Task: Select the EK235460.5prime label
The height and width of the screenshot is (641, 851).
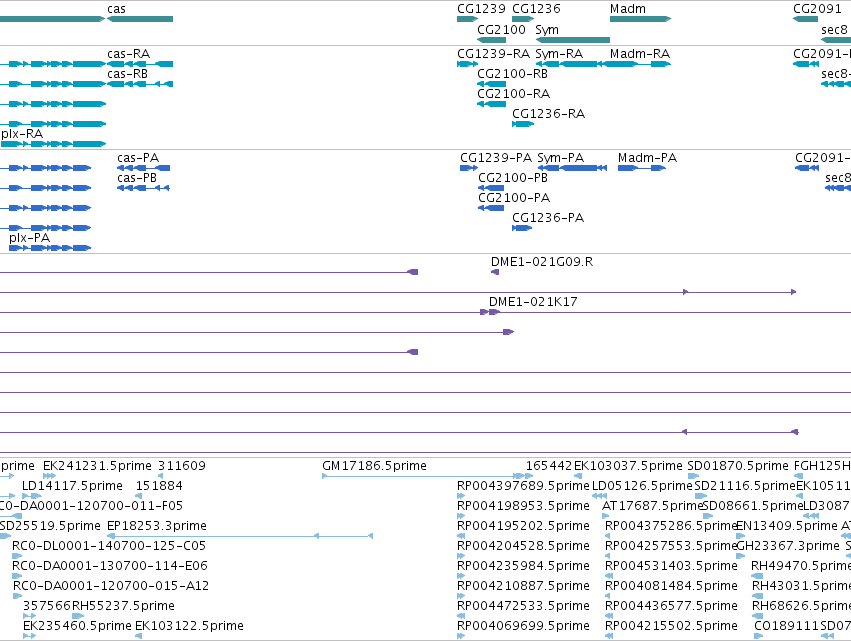Action: pyautogui.click(x=77, y=626)
